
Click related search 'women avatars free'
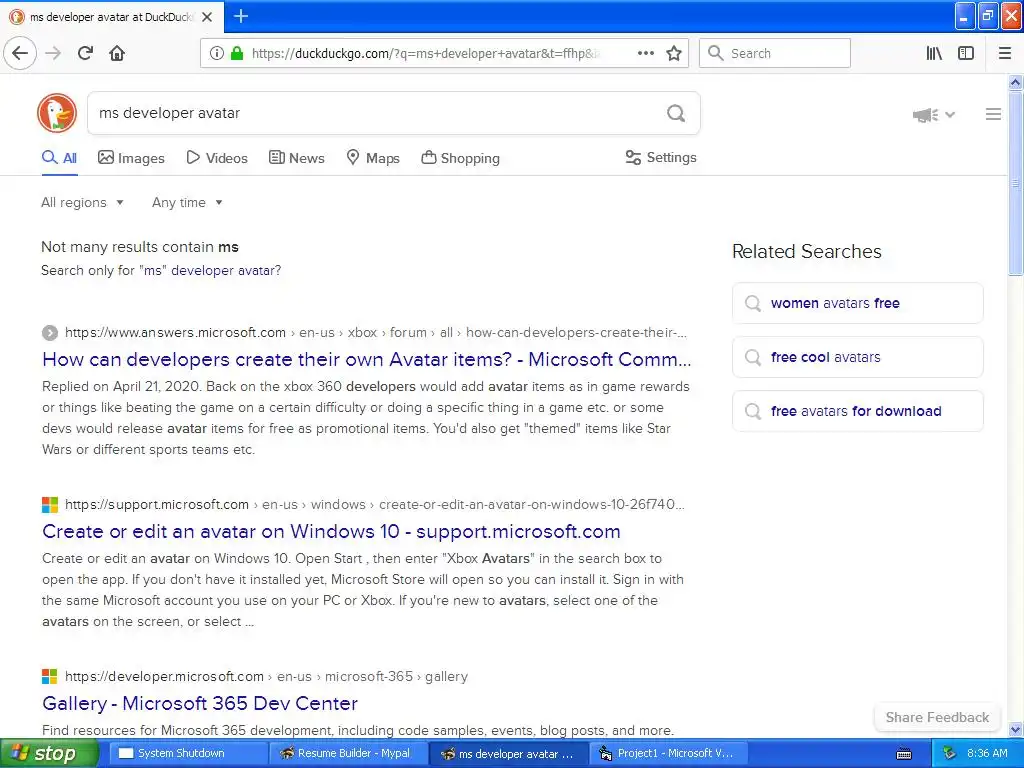click(857, 303)
